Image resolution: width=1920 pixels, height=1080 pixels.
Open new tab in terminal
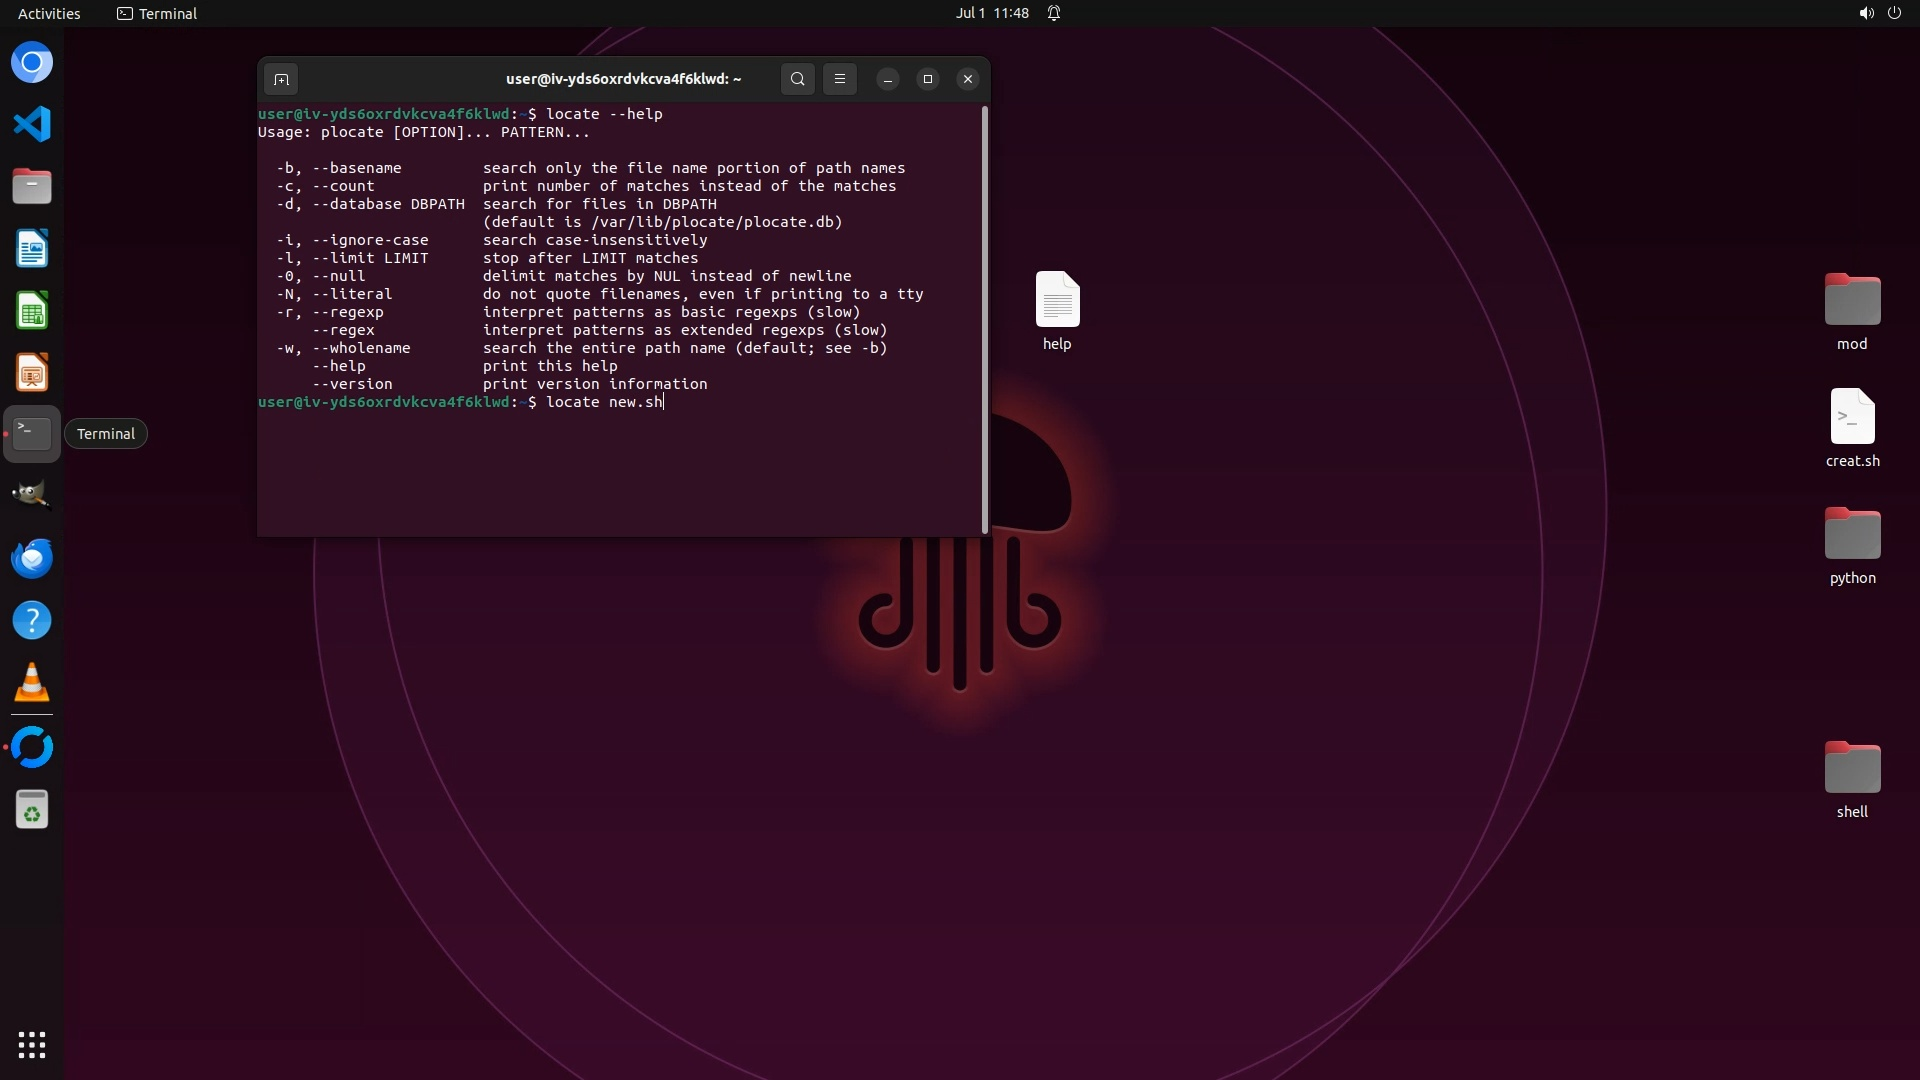[x=281, y=79]
